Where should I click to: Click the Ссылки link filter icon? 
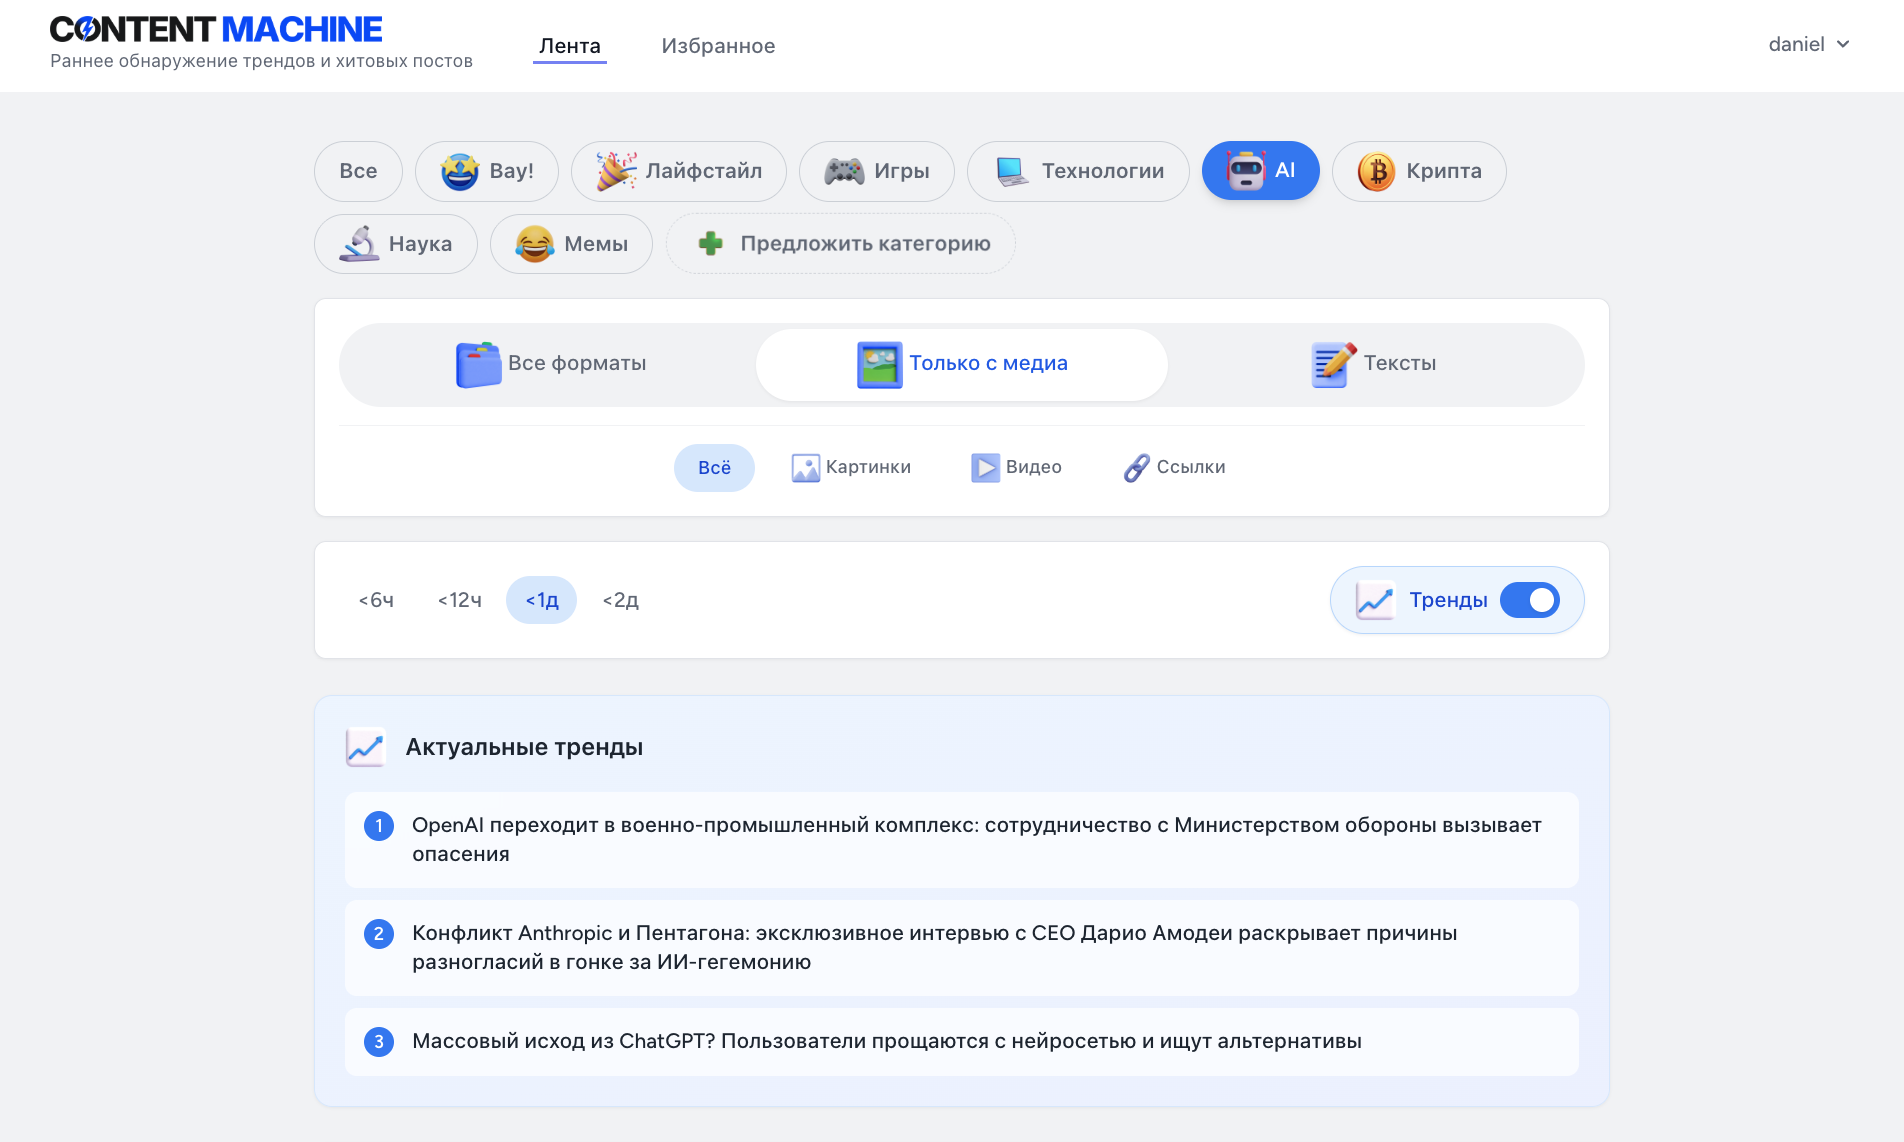(1138, 467)
